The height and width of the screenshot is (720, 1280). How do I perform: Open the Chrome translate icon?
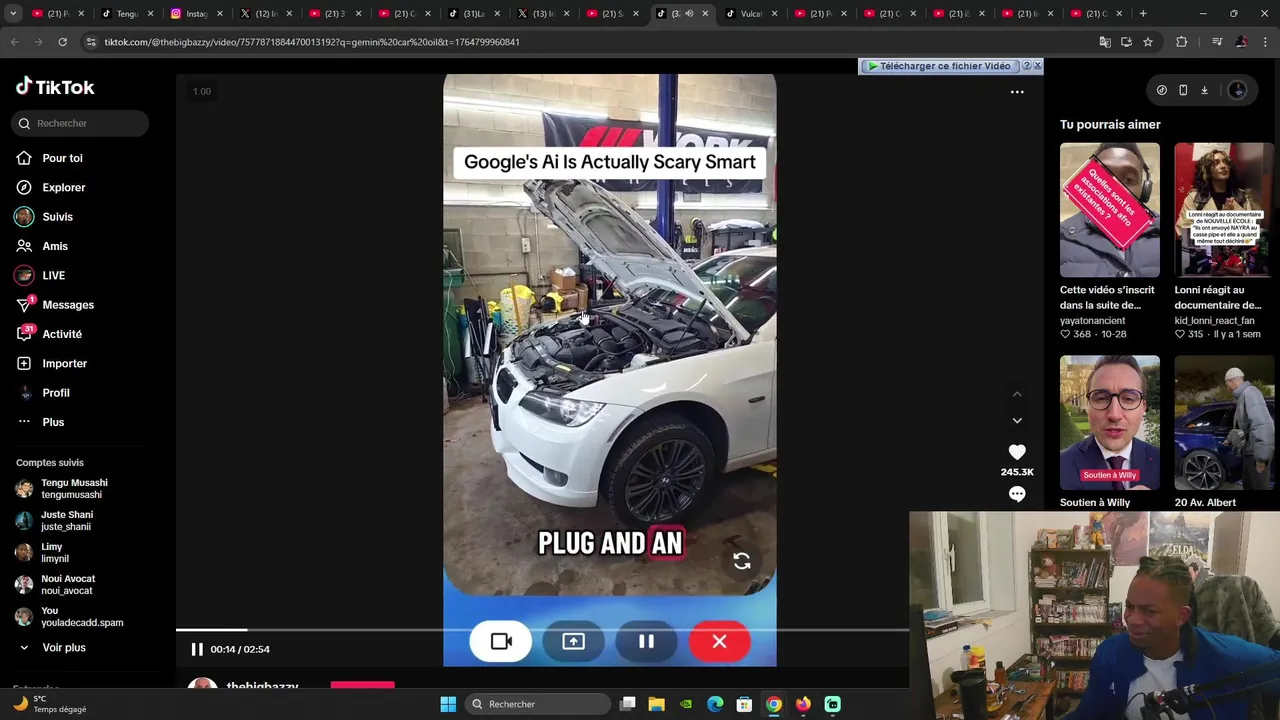[x=1105, y=42]
